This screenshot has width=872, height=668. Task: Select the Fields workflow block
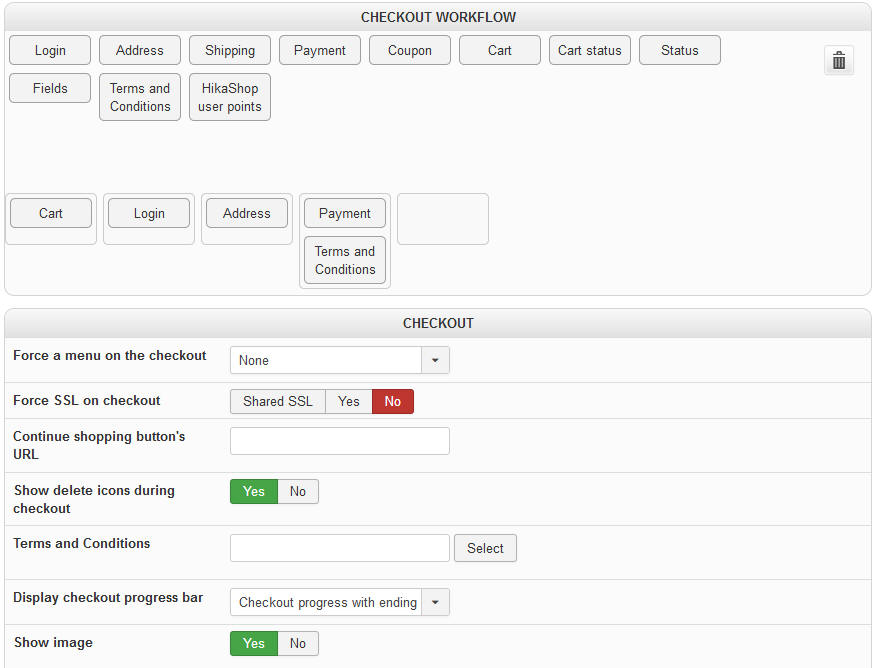[50, 88]
